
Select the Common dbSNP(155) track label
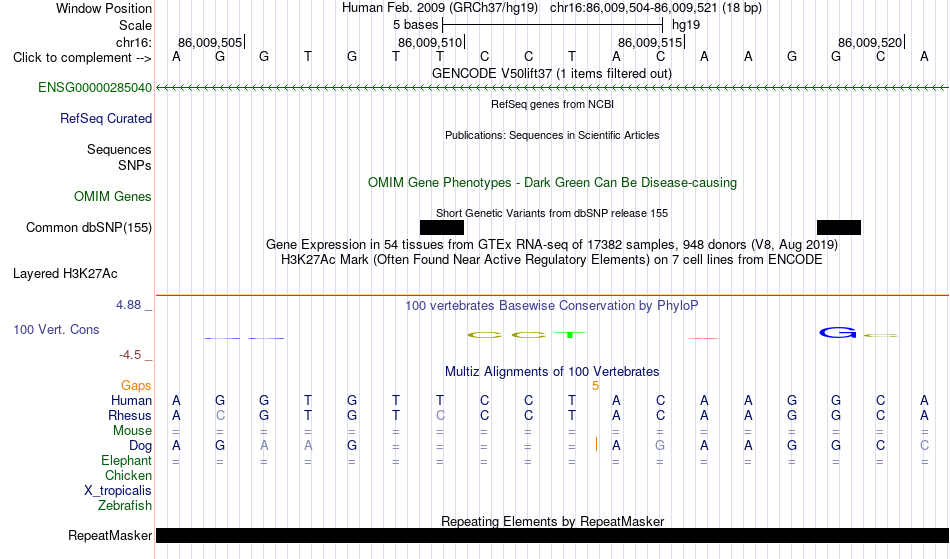click(89, 228)
